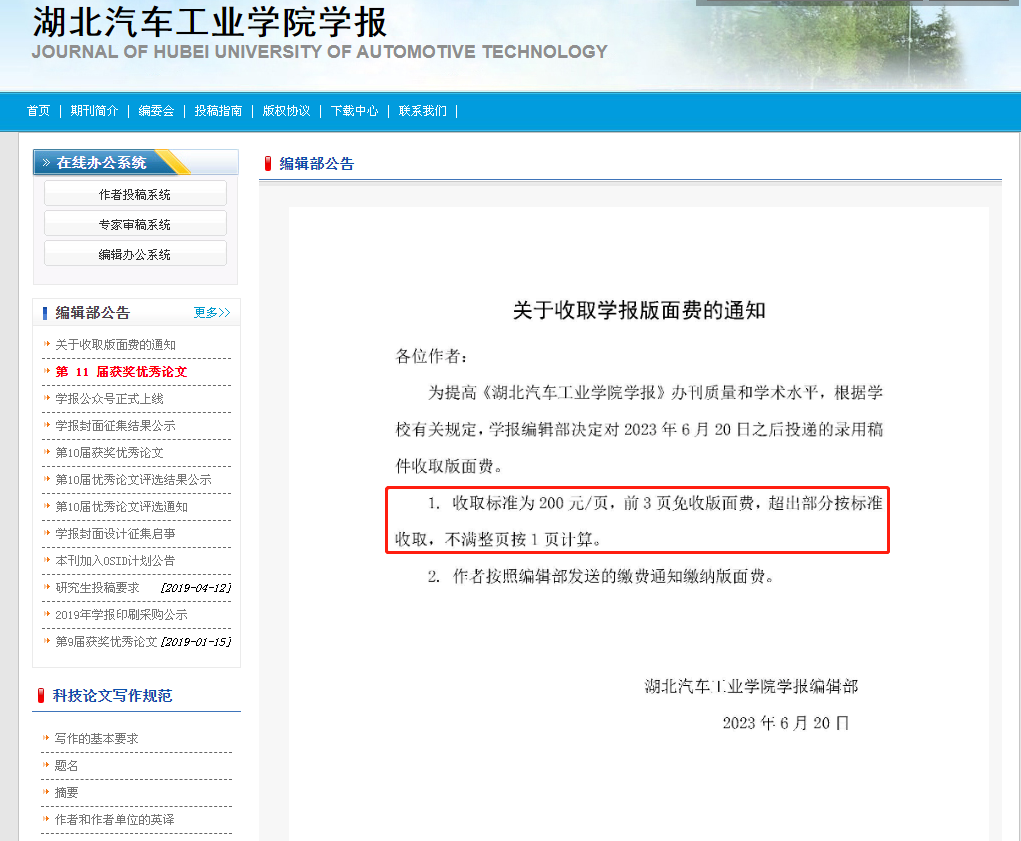Click the salutation 各位作者:
The height and width of the screenshot is (841, 1021).
[431, 356]
